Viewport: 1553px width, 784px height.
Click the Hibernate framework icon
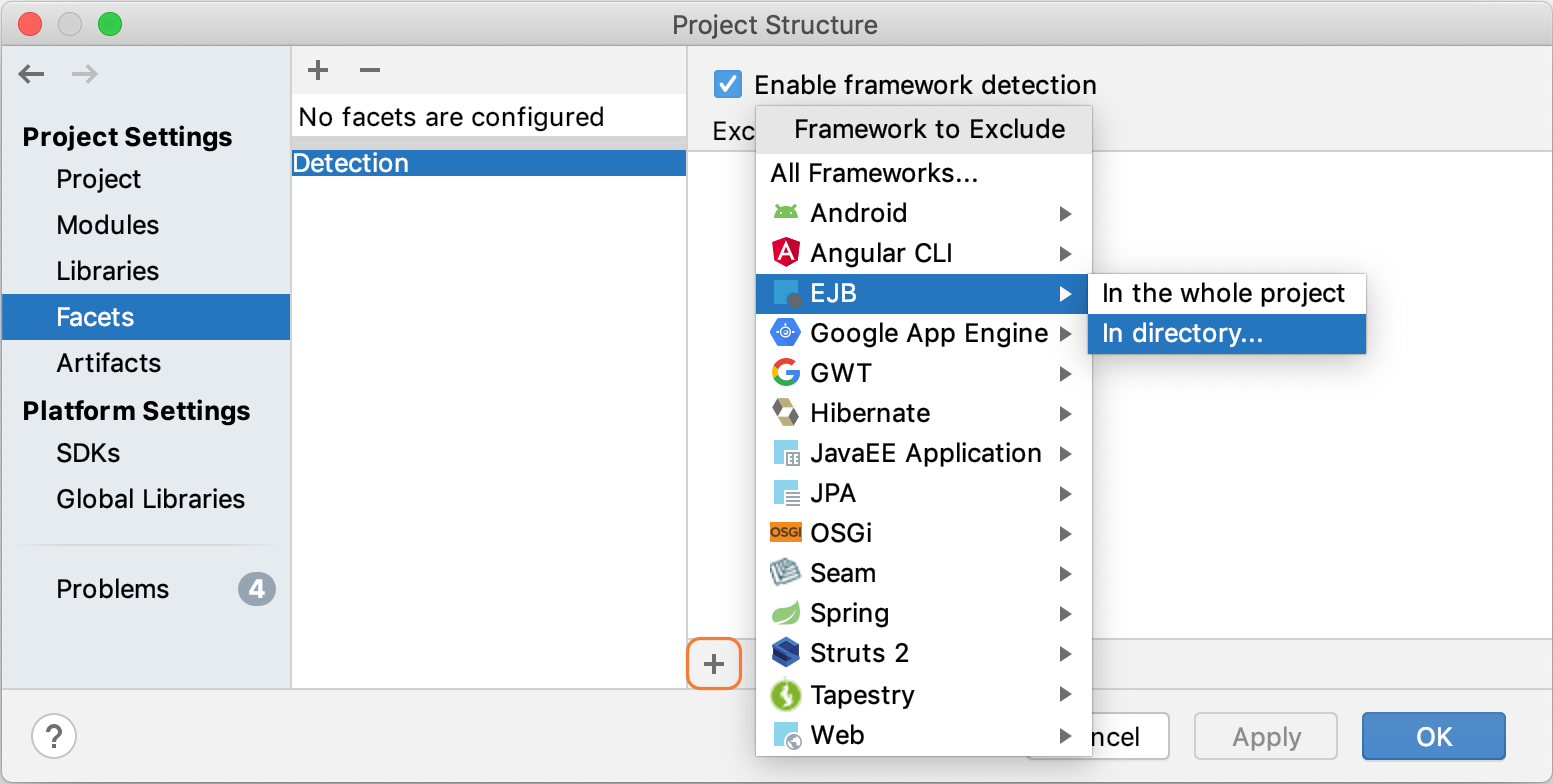(786, 413)
